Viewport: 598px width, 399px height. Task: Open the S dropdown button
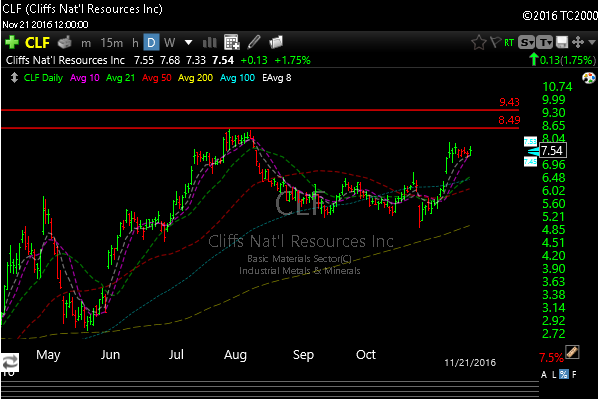pos(526,42)
